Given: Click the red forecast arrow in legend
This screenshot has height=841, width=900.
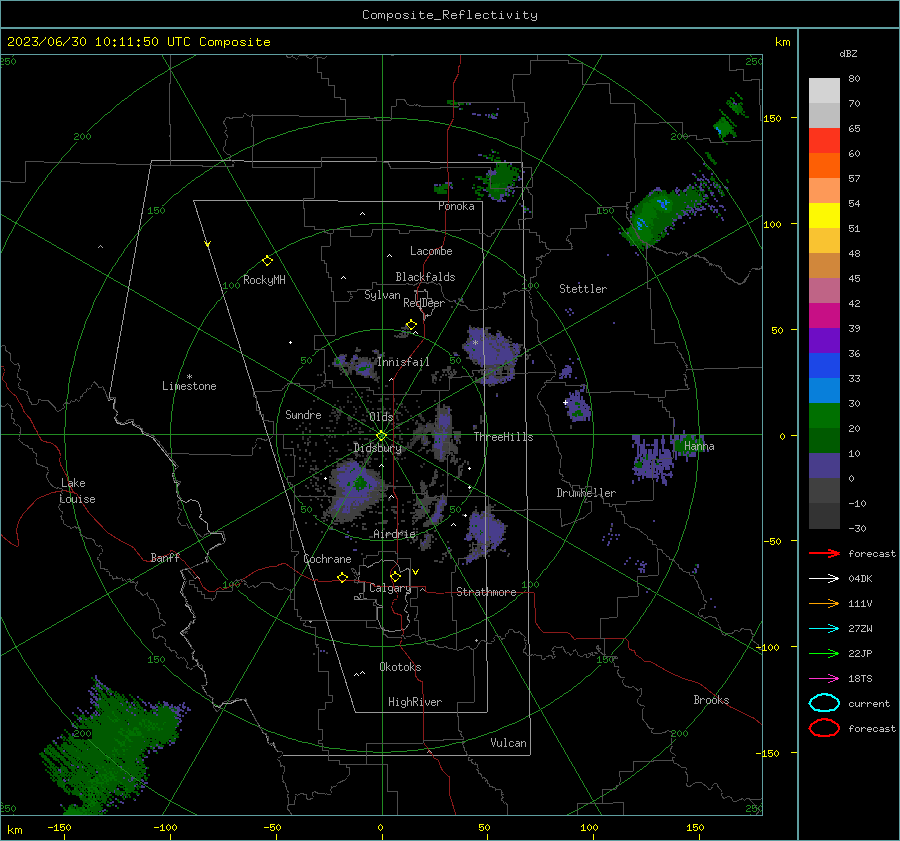Looking at the screenshot, I should pos(824,553).
